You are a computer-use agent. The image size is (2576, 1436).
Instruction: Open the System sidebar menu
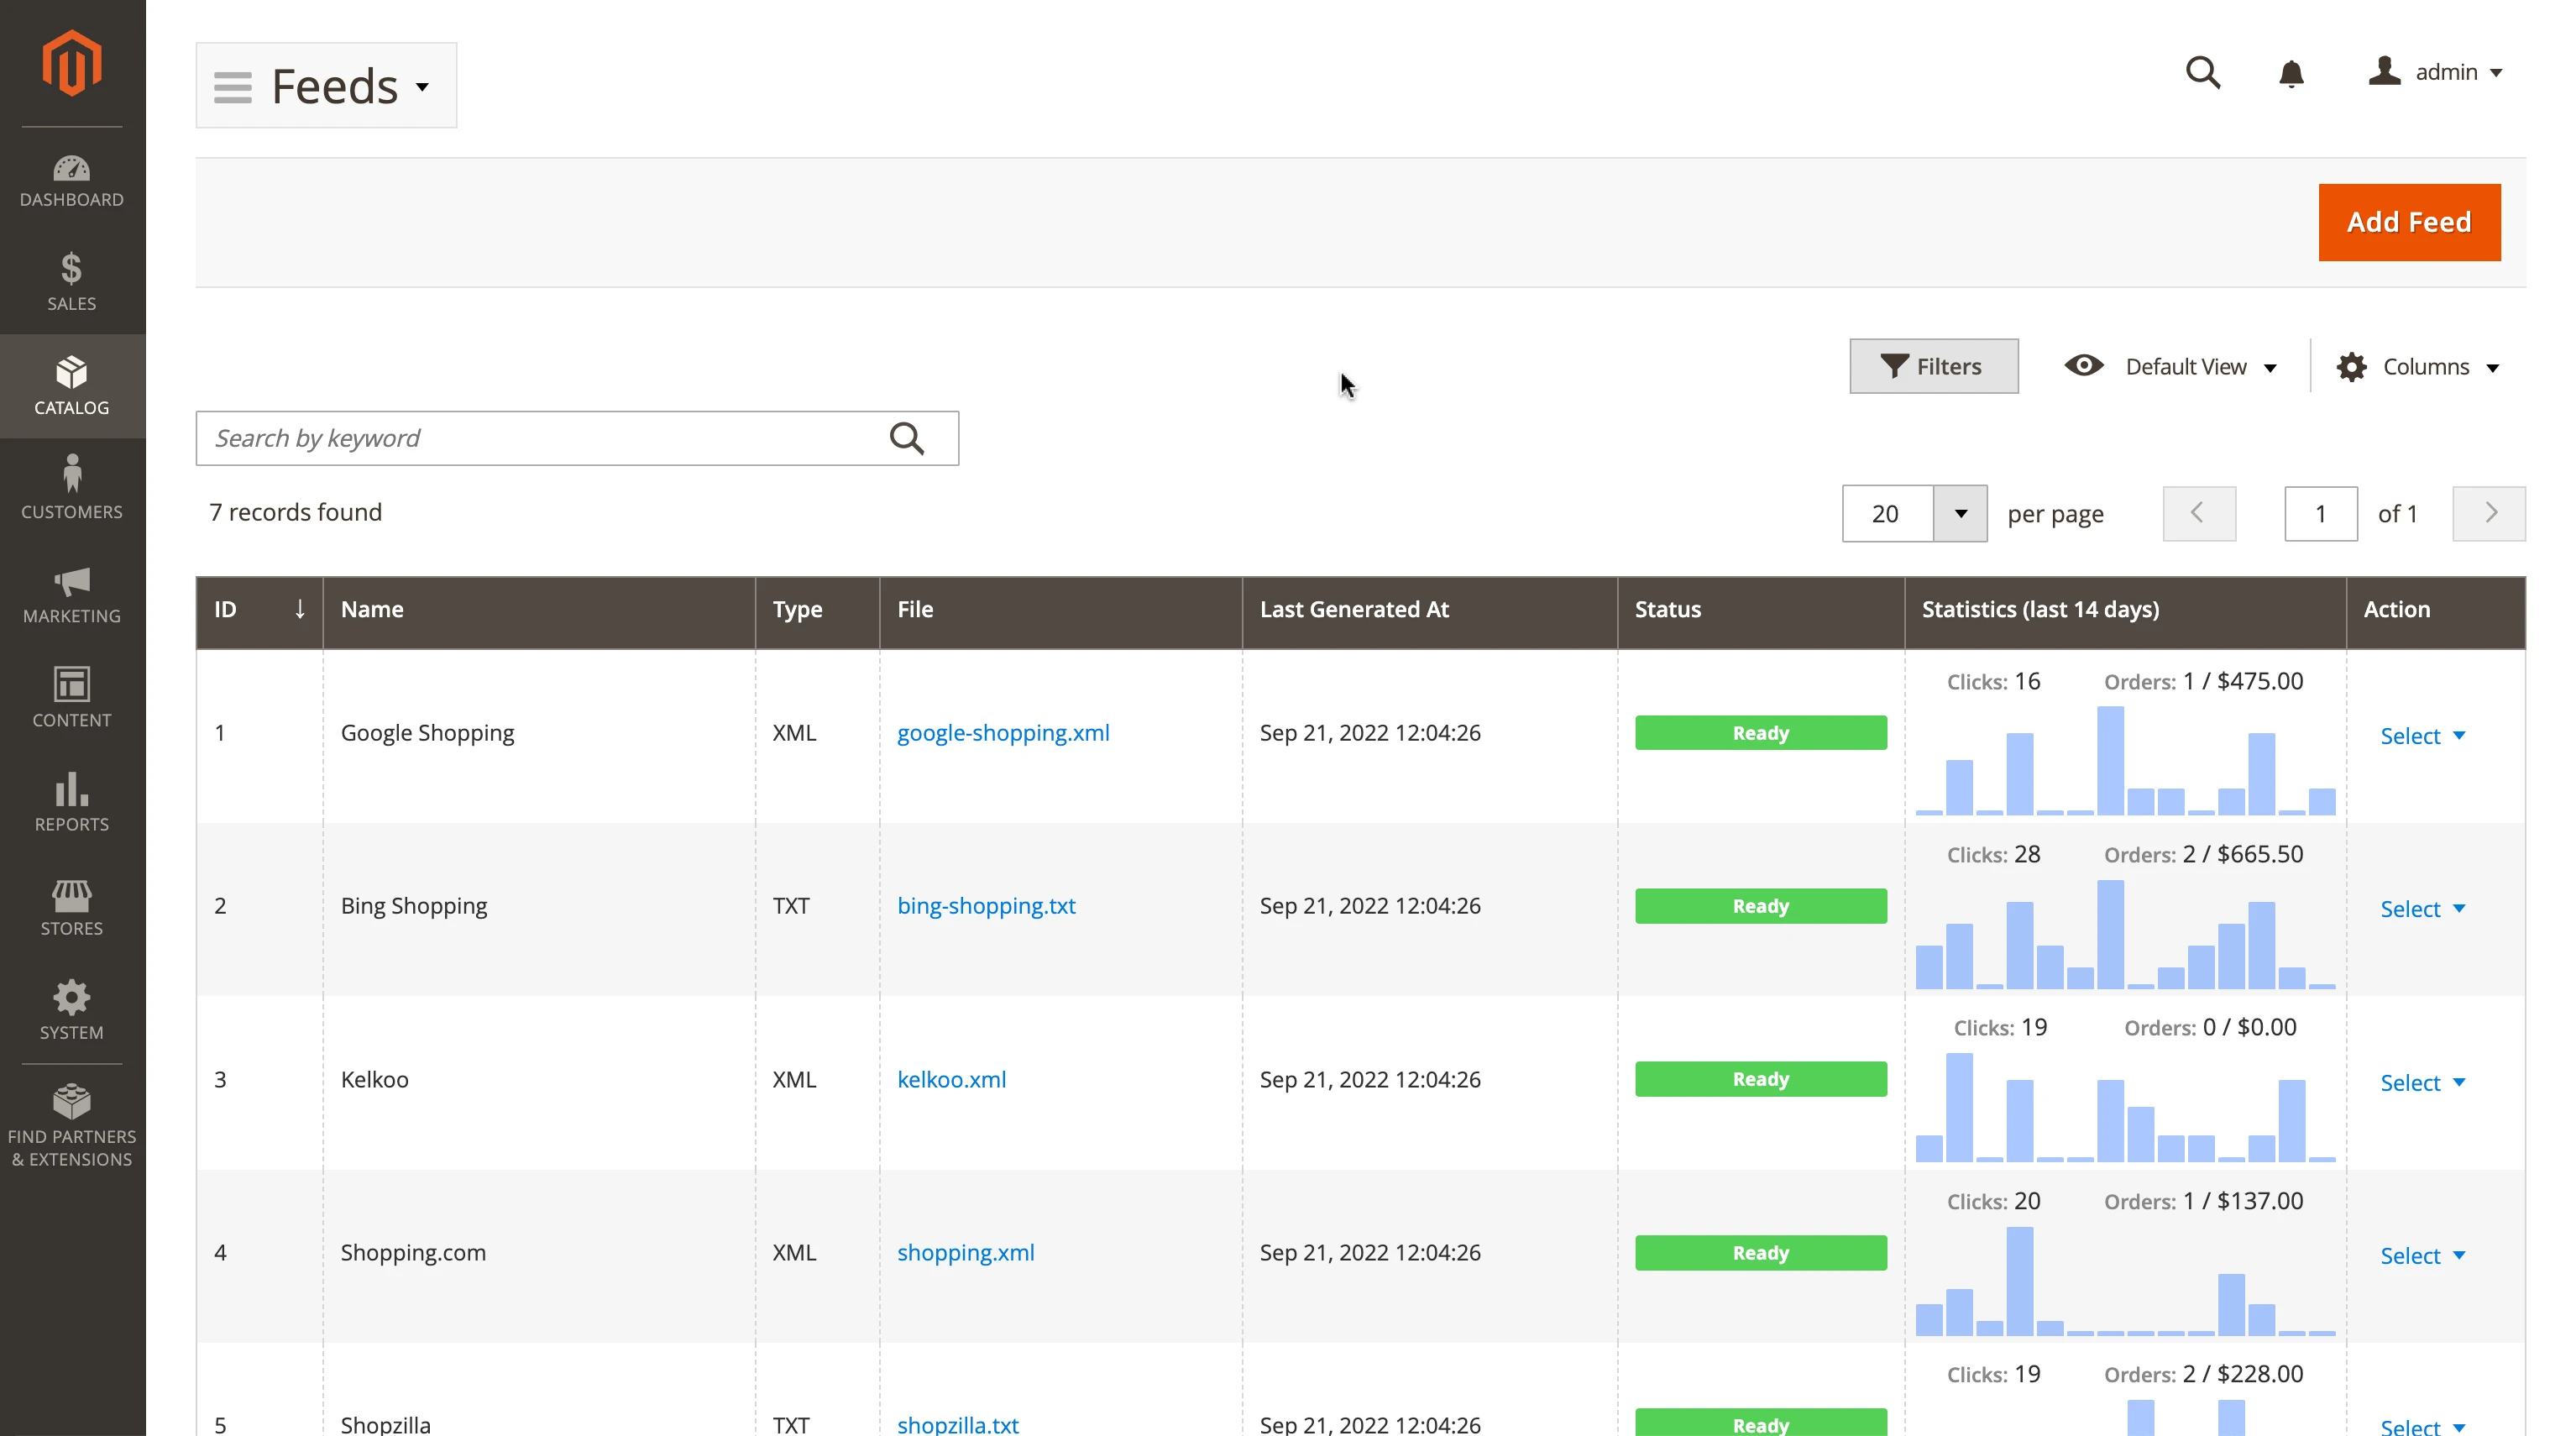pyautogui.click(x=72, y=1010)
